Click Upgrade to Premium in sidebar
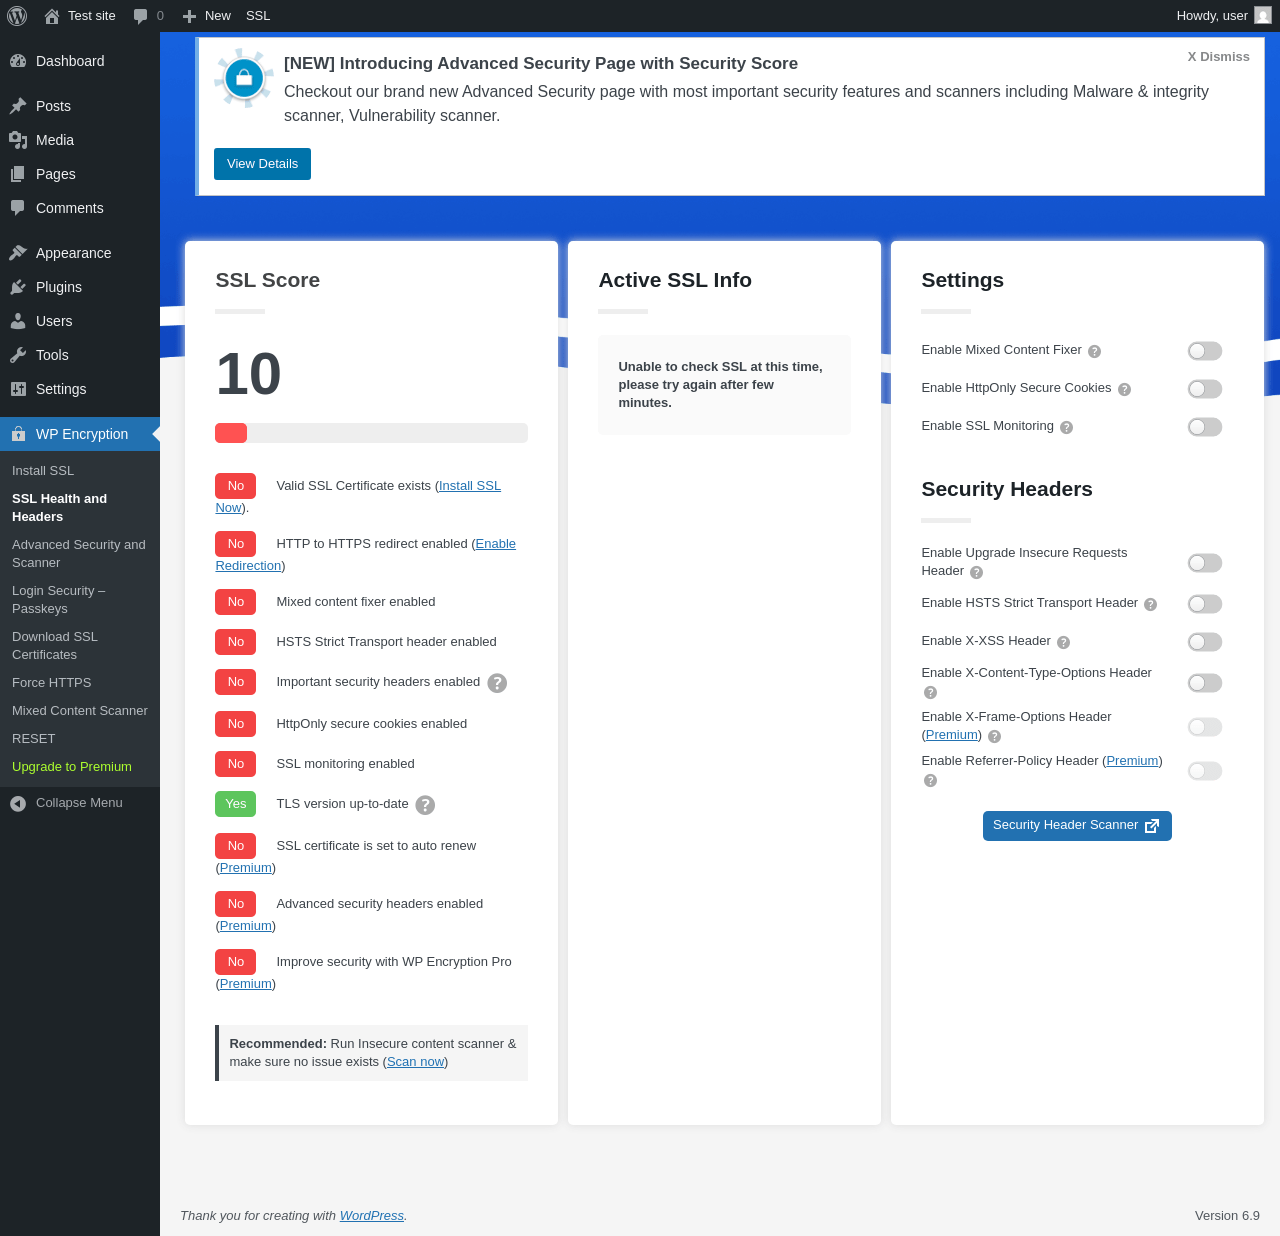1280x1236 pixels. pyautogui.click(x=80, y=767)
